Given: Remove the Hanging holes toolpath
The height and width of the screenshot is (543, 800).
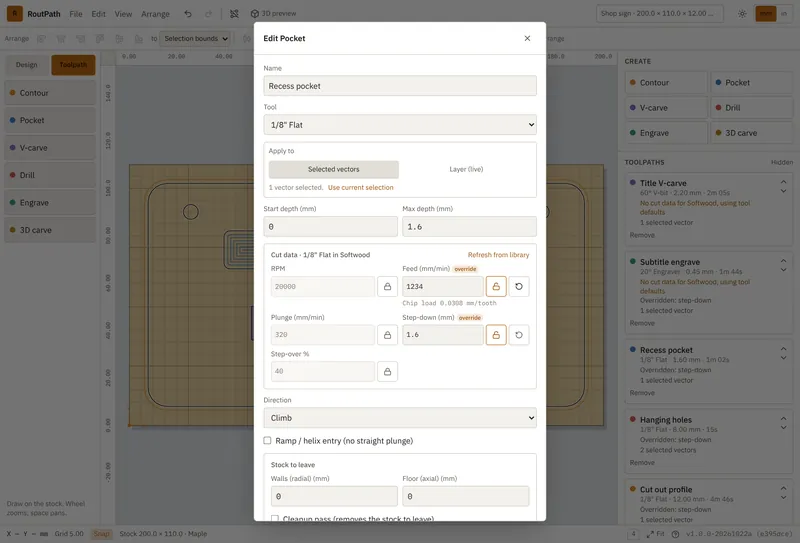Looking at the screenshot, I should coord(642,462).
